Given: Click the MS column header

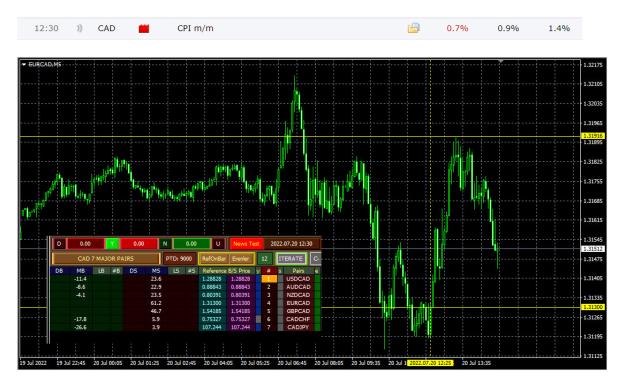Looking at the screenshot, I should [x=156, y=271].
